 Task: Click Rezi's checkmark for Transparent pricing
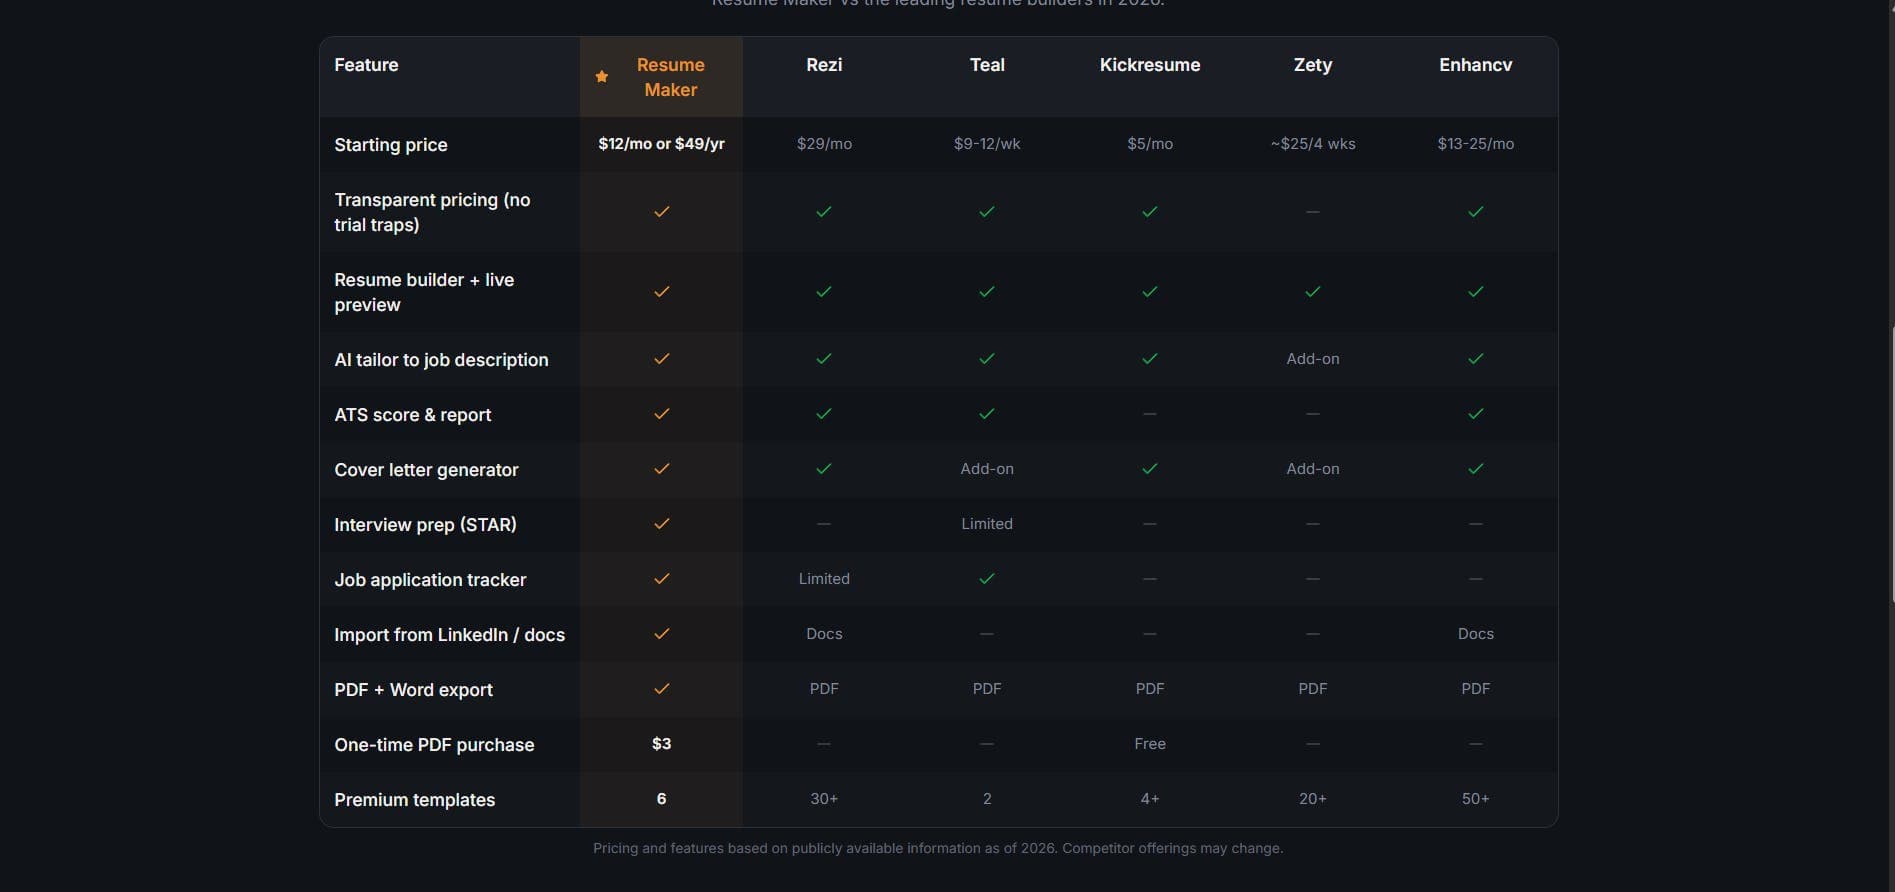[824, 212]
